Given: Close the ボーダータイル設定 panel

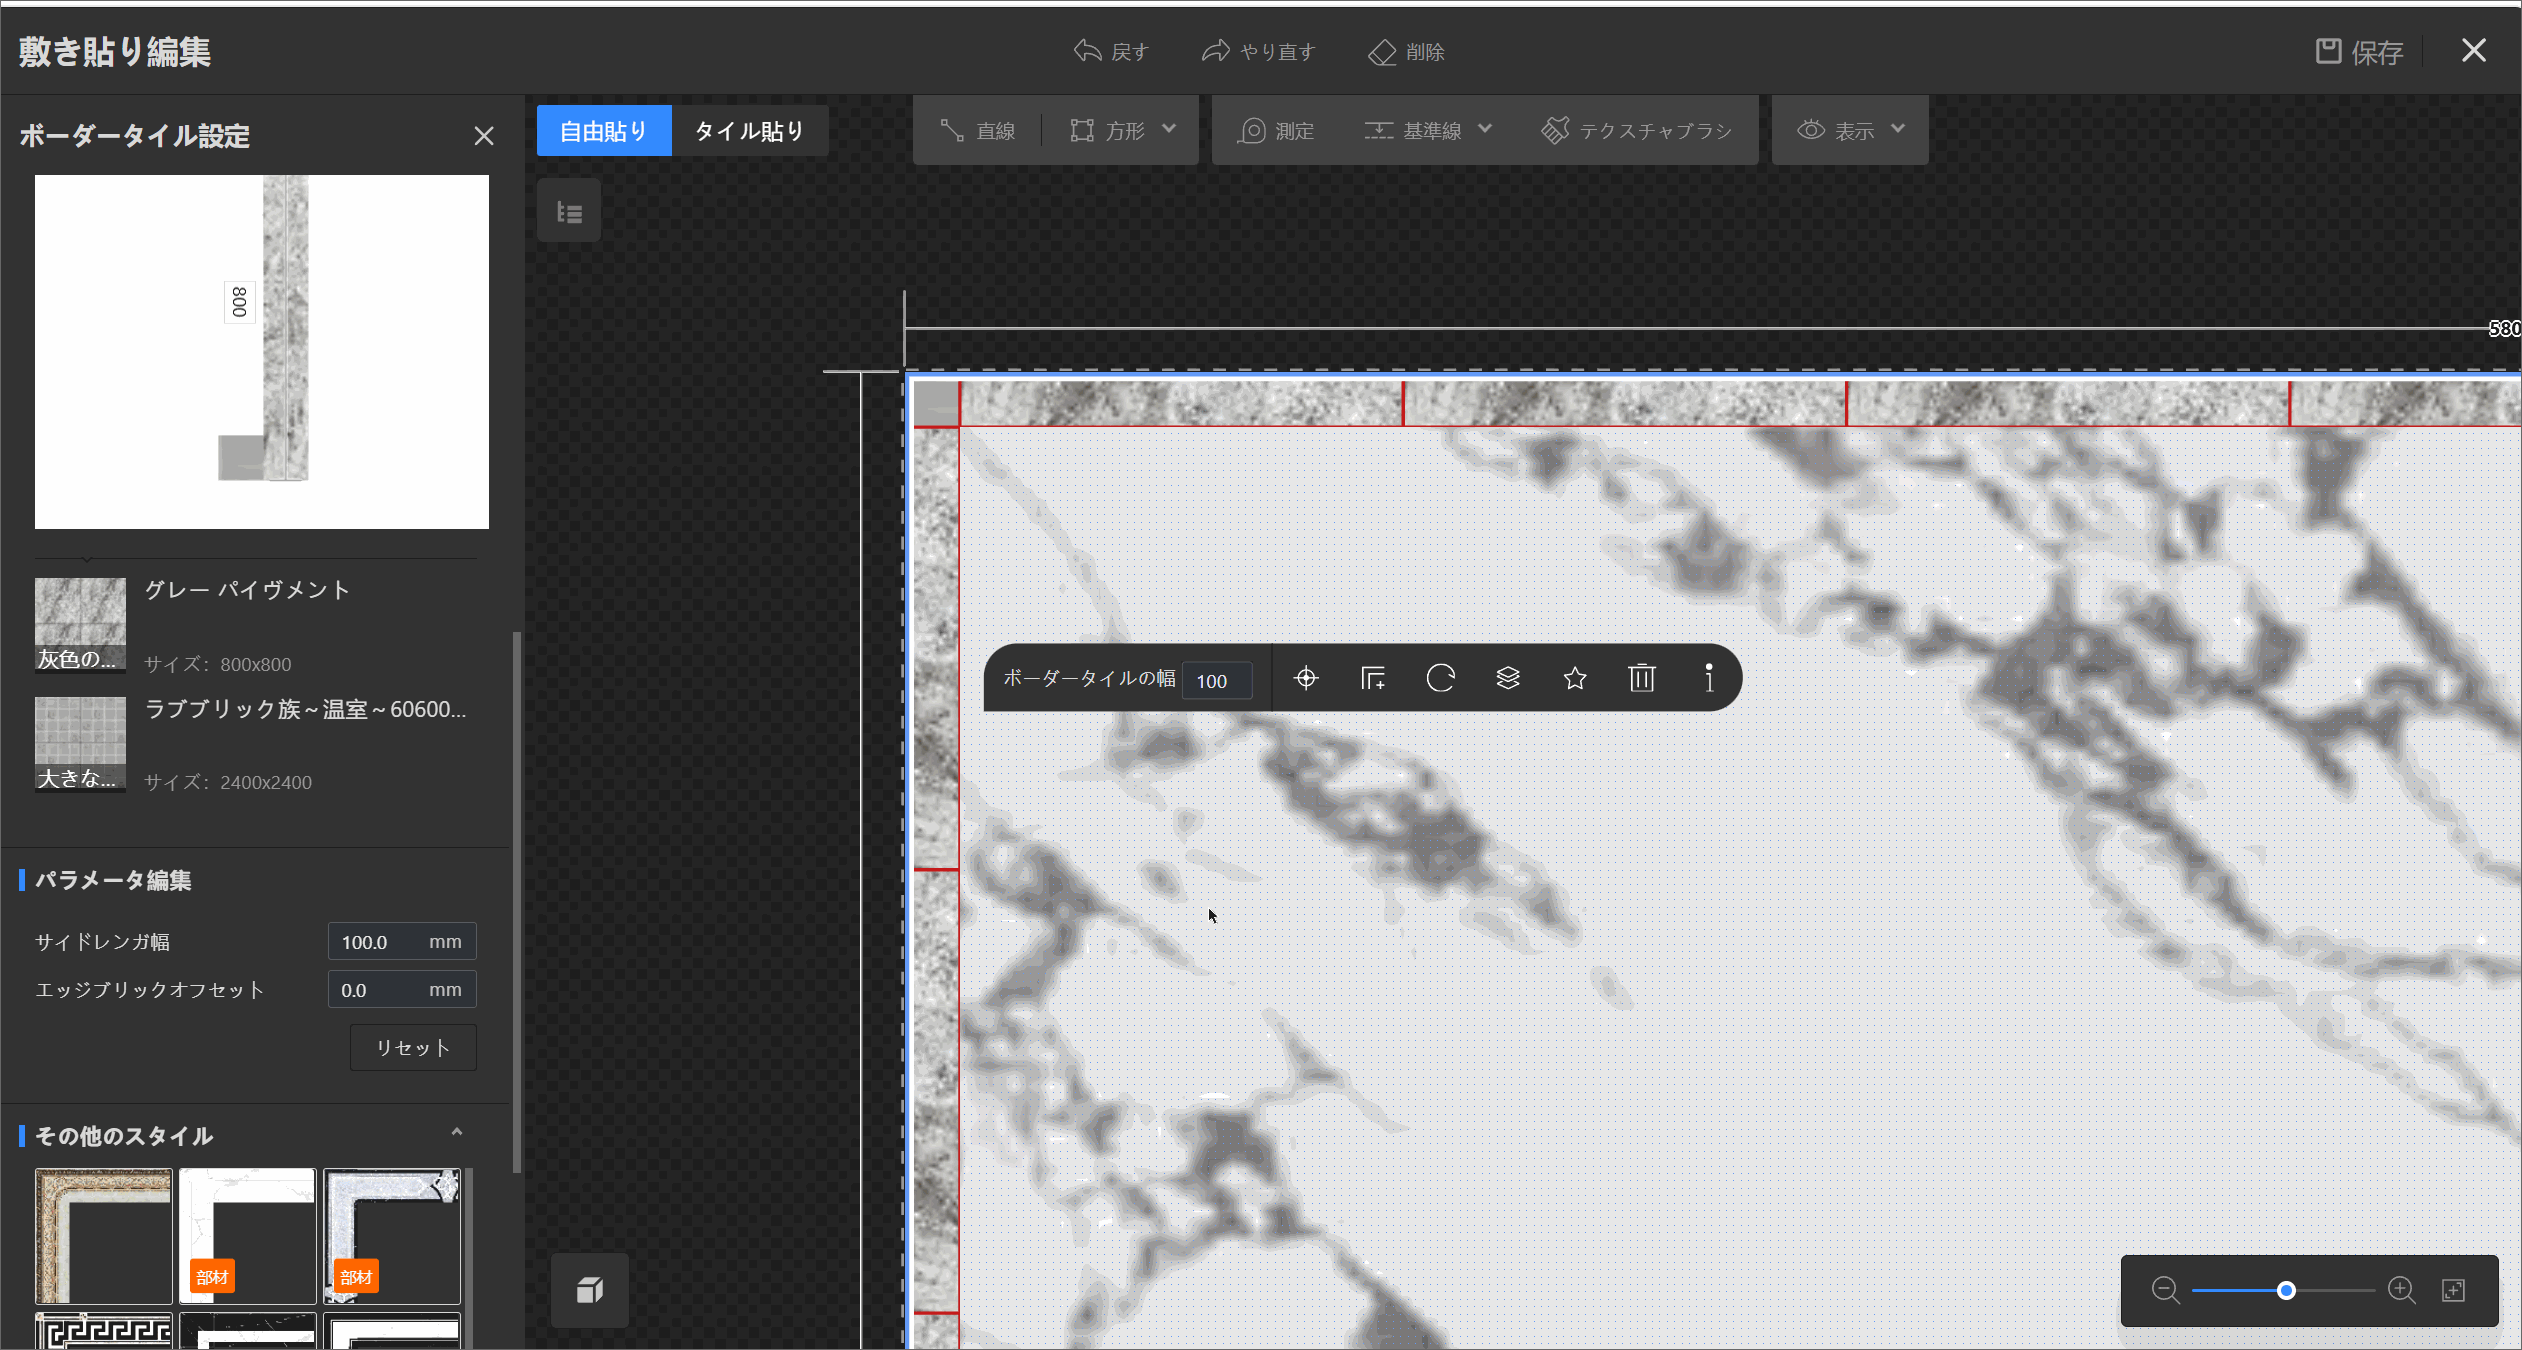Looking at the screenshot, I should [x=484, y=136].
